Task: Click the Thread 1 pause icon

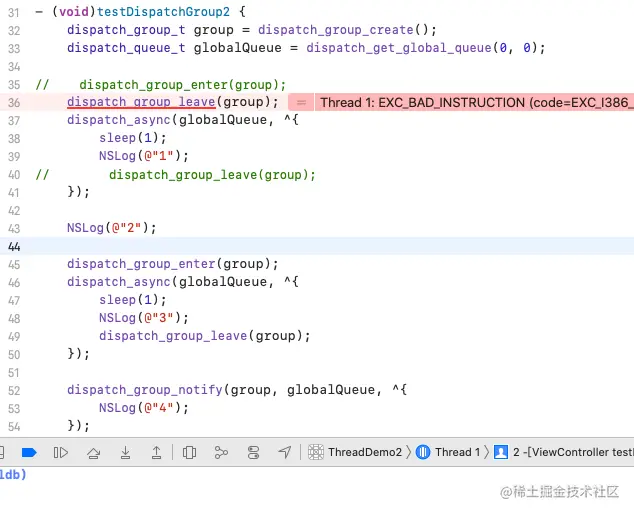Action: [423, 452]
